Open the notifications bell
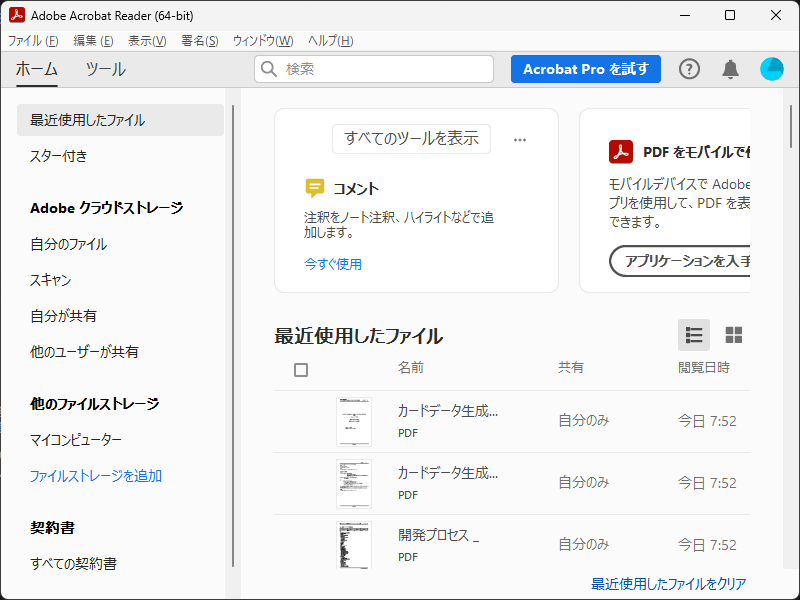Viewport: 800px width, 600px height. pyautogui.click(x=731, y=69)
